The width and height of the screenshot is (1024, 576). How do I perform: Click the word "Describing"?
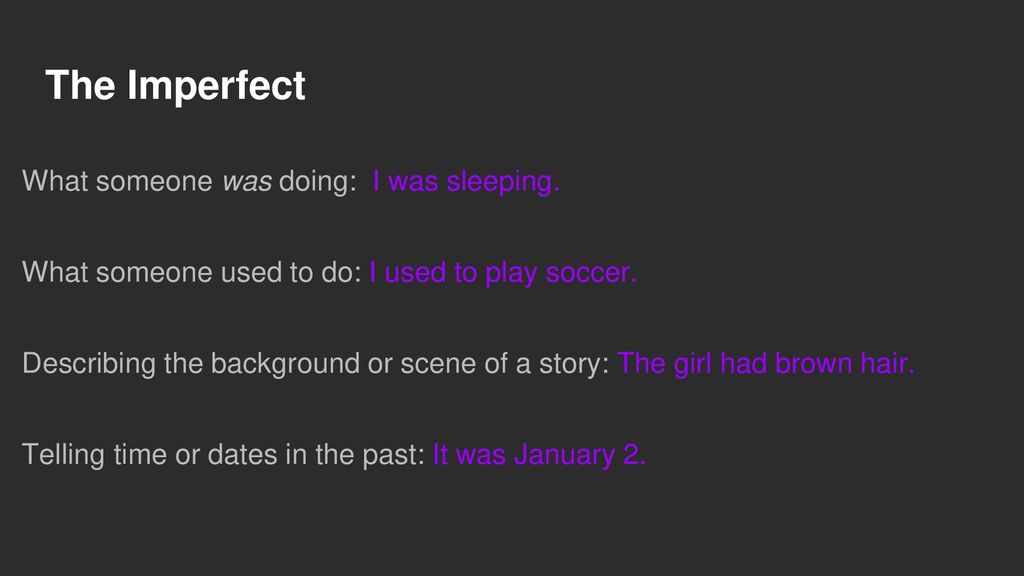coord(89,364)
